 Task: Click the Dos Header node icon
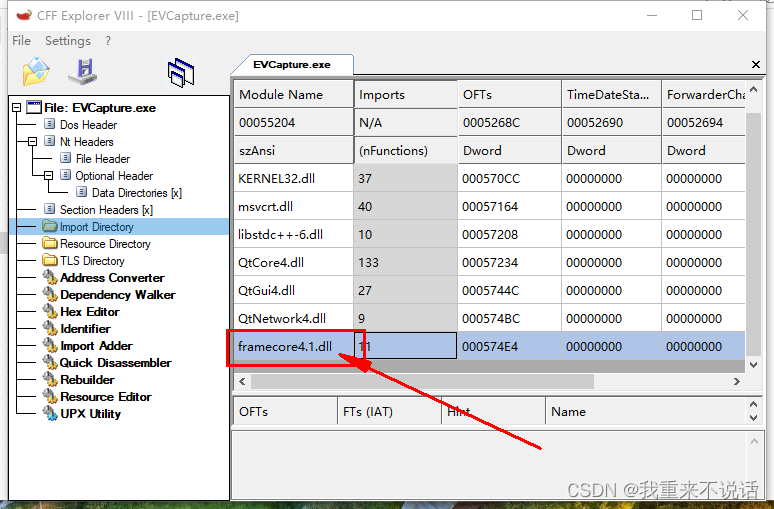pos(49,124)
